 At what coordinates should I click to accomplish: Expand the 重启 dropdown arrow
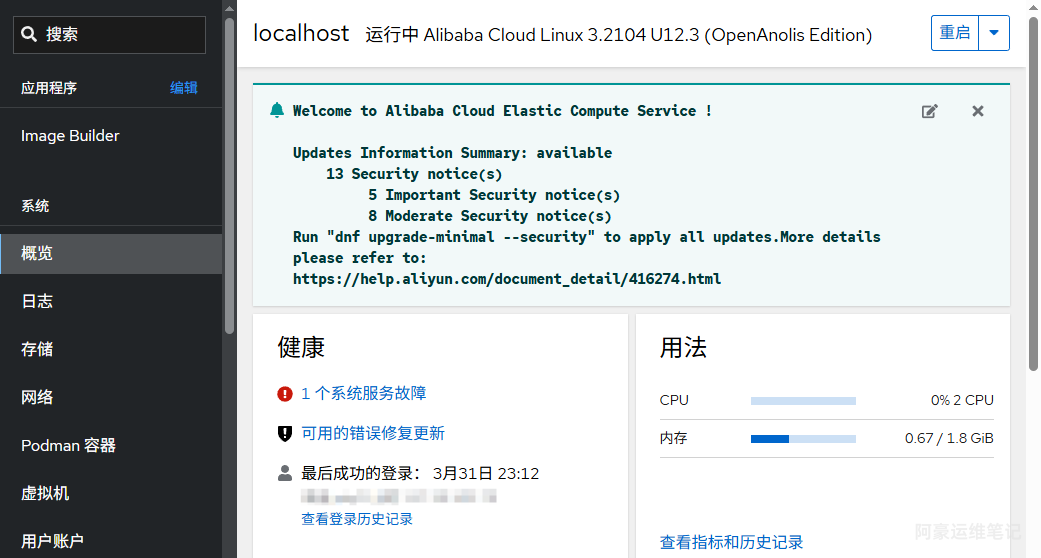pos(993,33)
